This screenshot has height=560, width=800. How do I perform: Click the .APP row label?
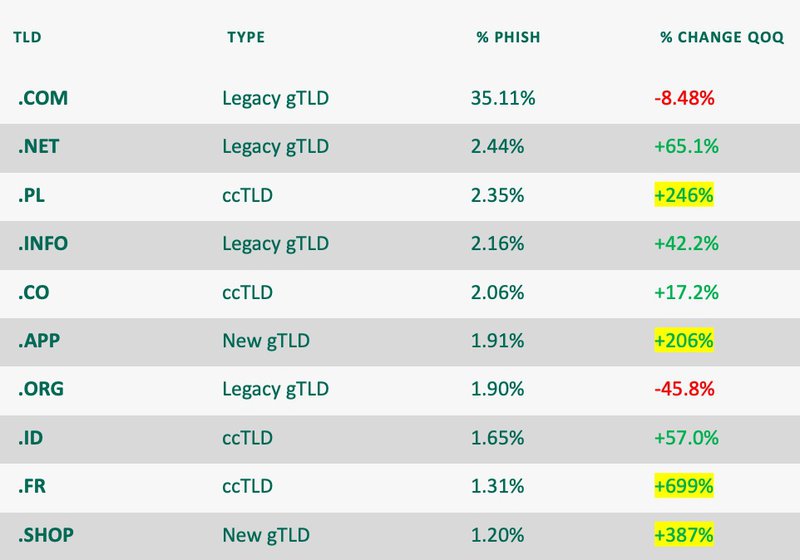(x=39, y=341)
